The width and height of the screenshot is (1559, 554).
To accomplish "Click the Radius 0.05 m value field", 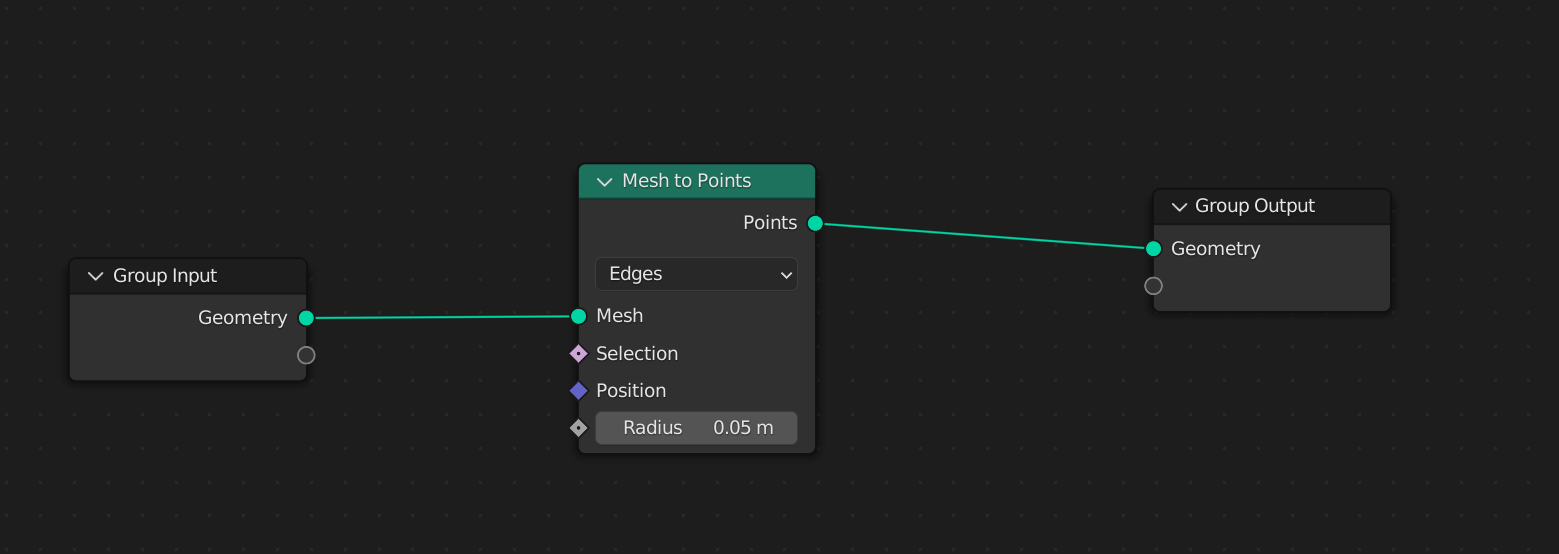I will coord(696,428).
